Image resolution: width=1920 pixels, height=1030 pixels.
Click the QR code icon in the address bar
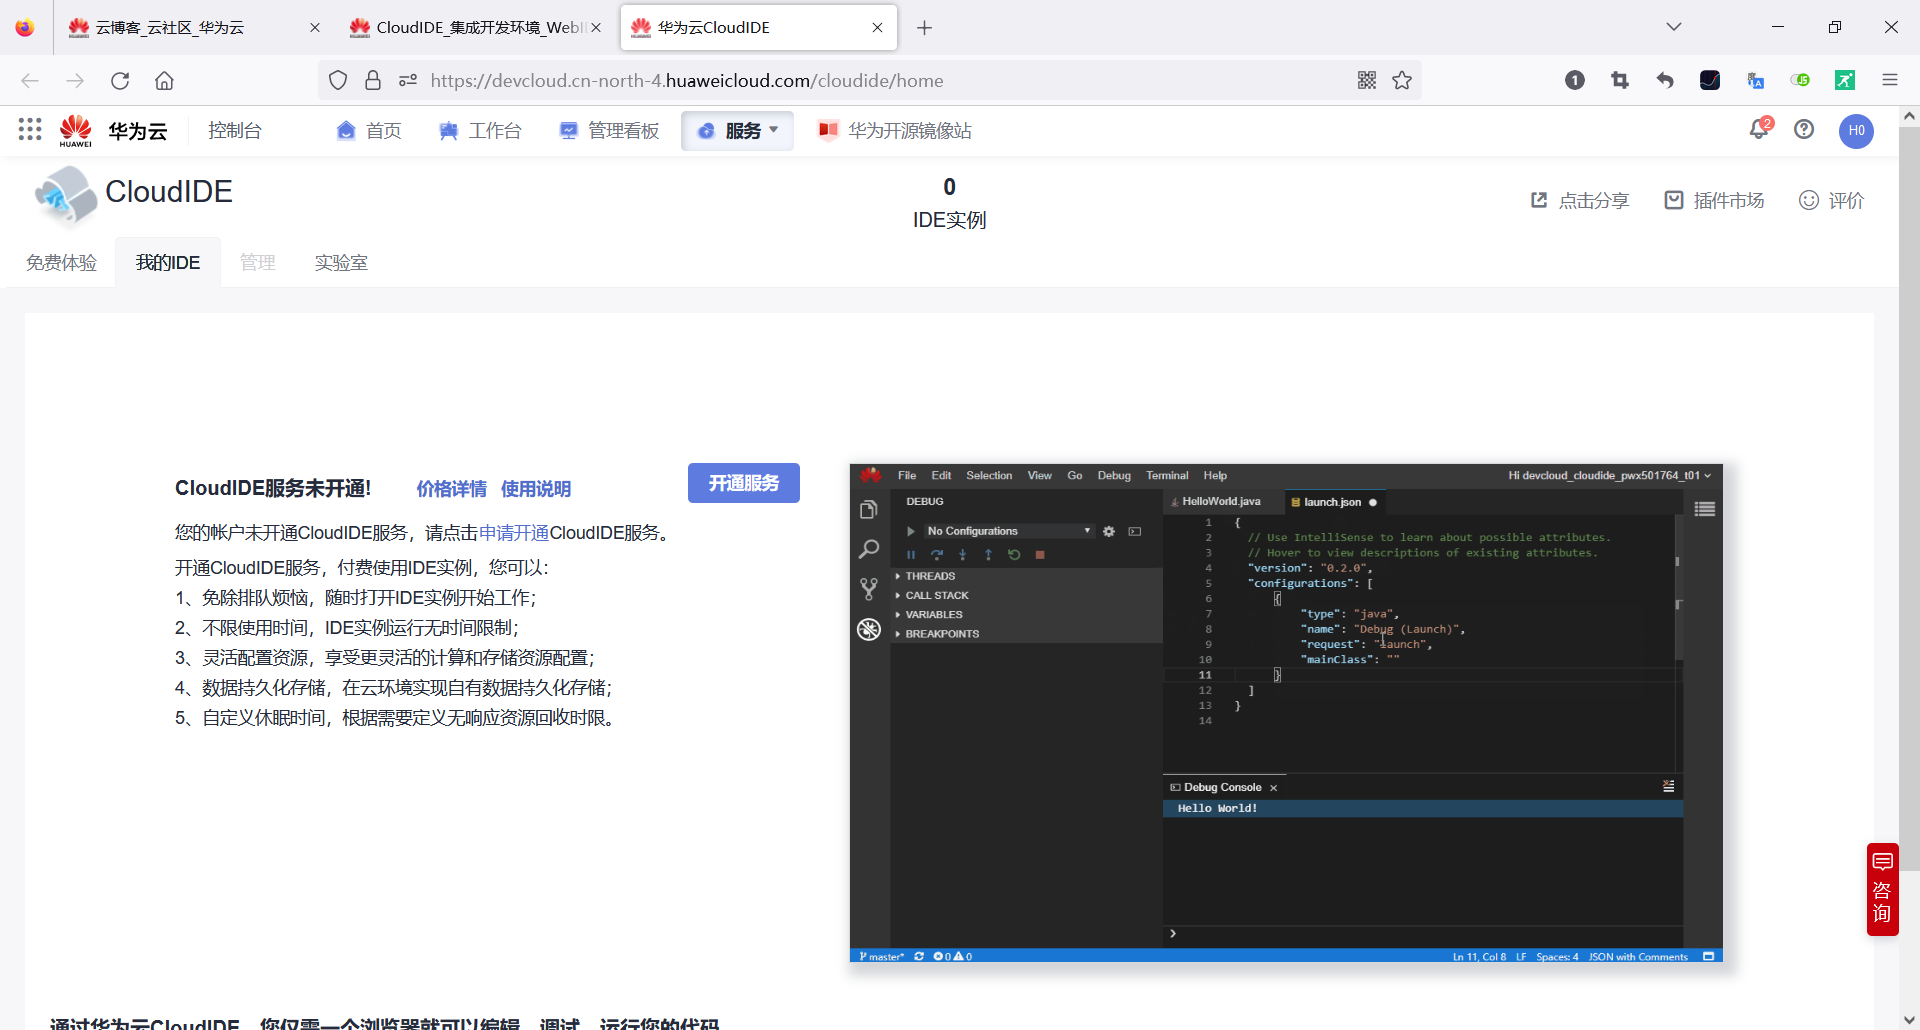pyautogui.click(x=1366, y=80)
